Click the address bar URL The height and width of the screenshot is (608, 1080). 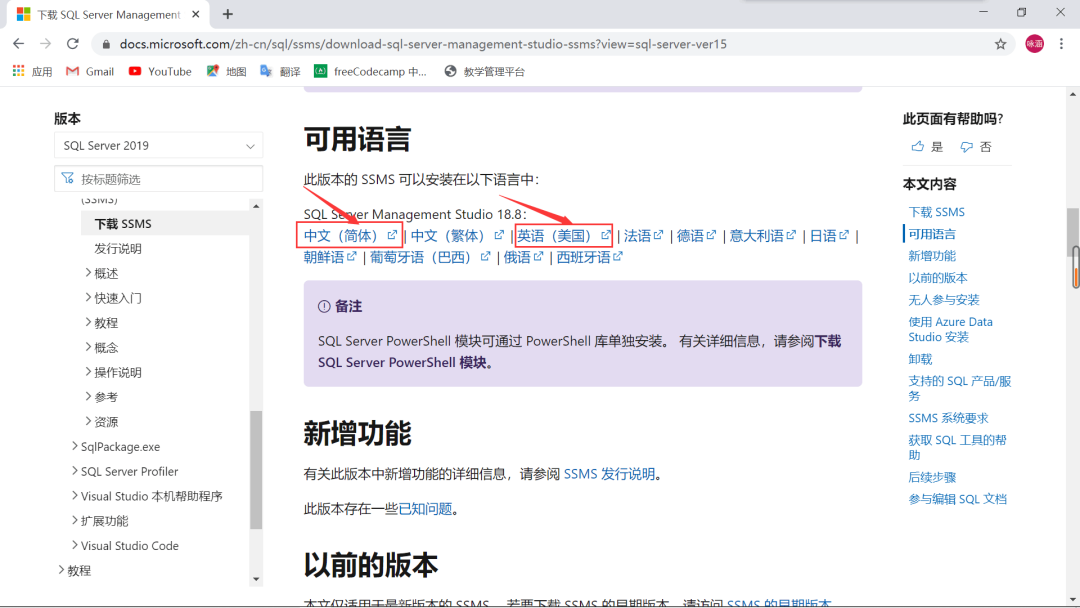423,44
